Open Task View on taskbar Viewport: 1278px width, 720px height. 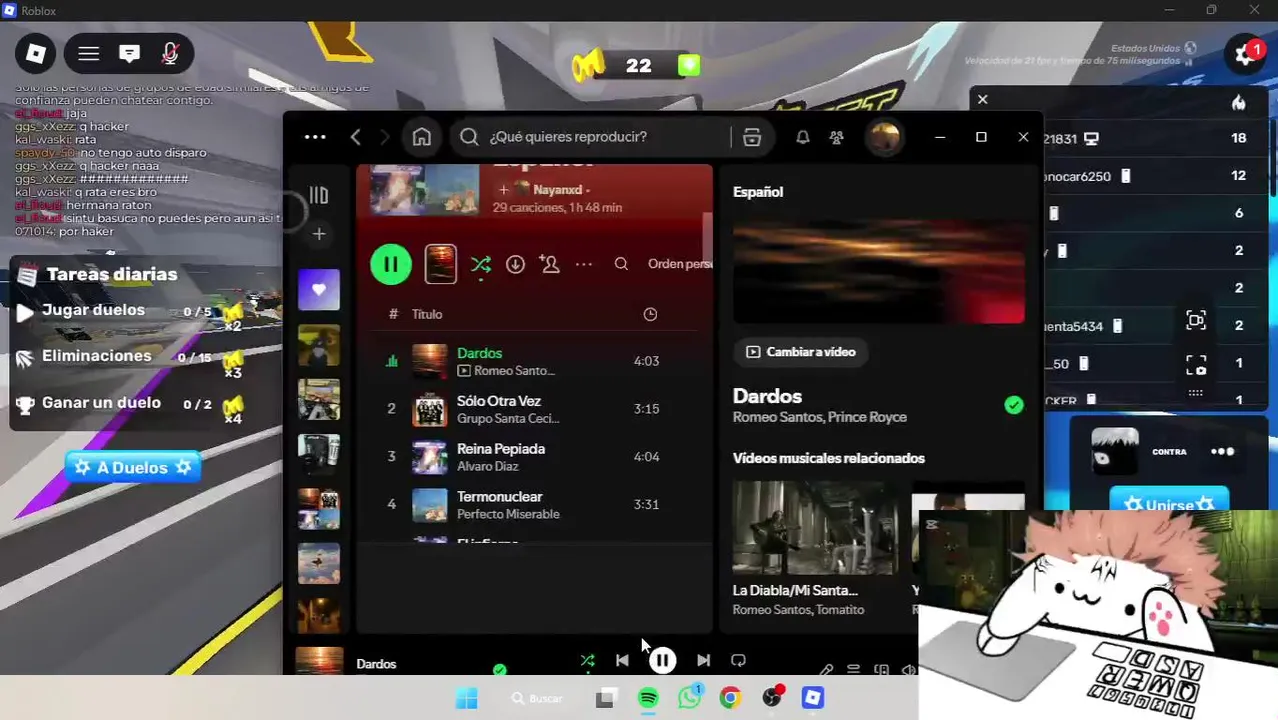point(605,698)
